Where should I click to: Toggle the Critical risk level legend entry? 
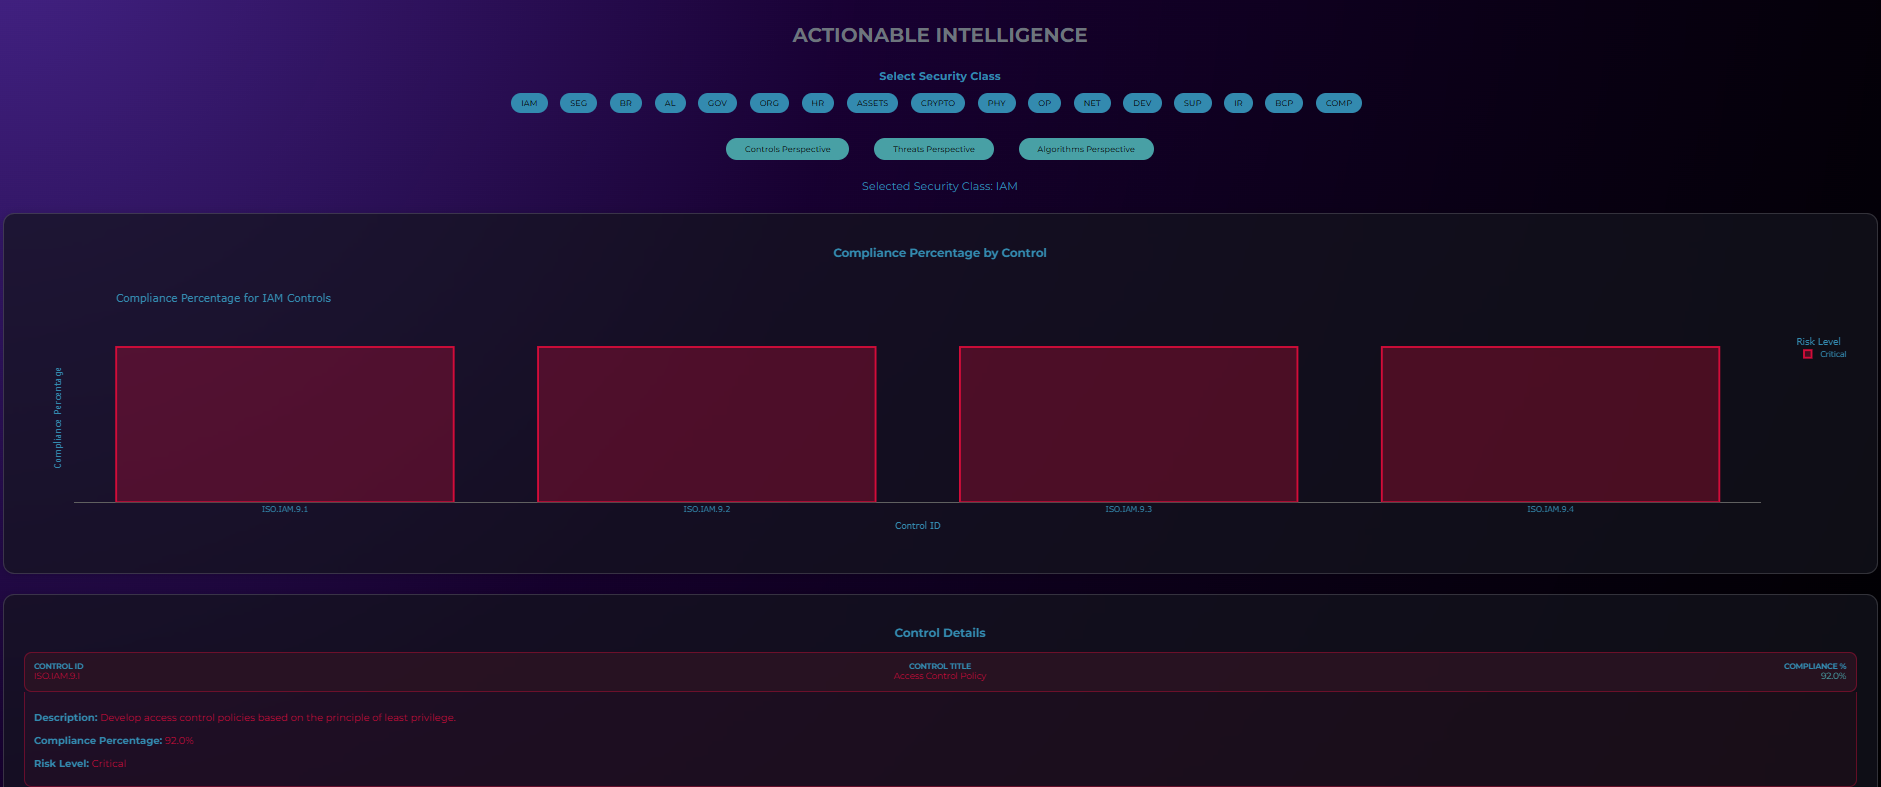(1826, 354)
